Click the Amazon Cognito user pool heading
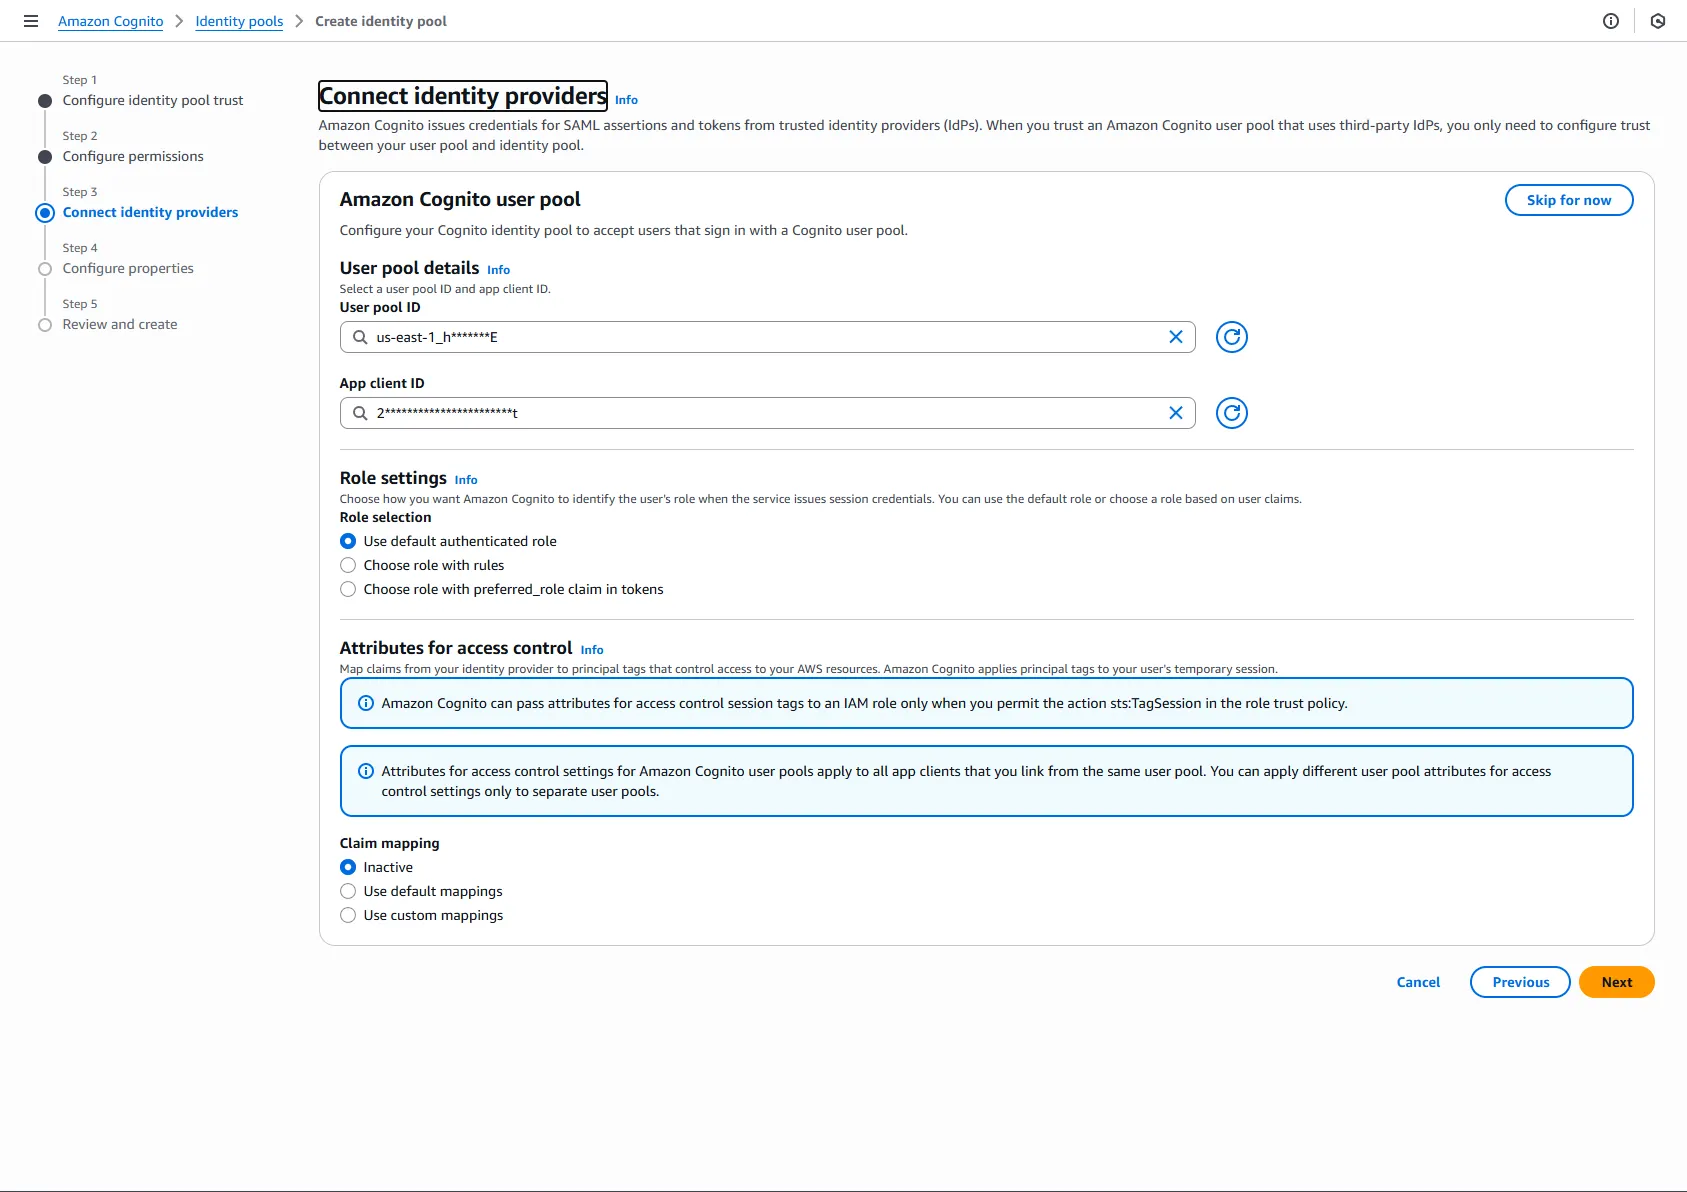The image size is (1687, 1192). (x=460, y=199)
